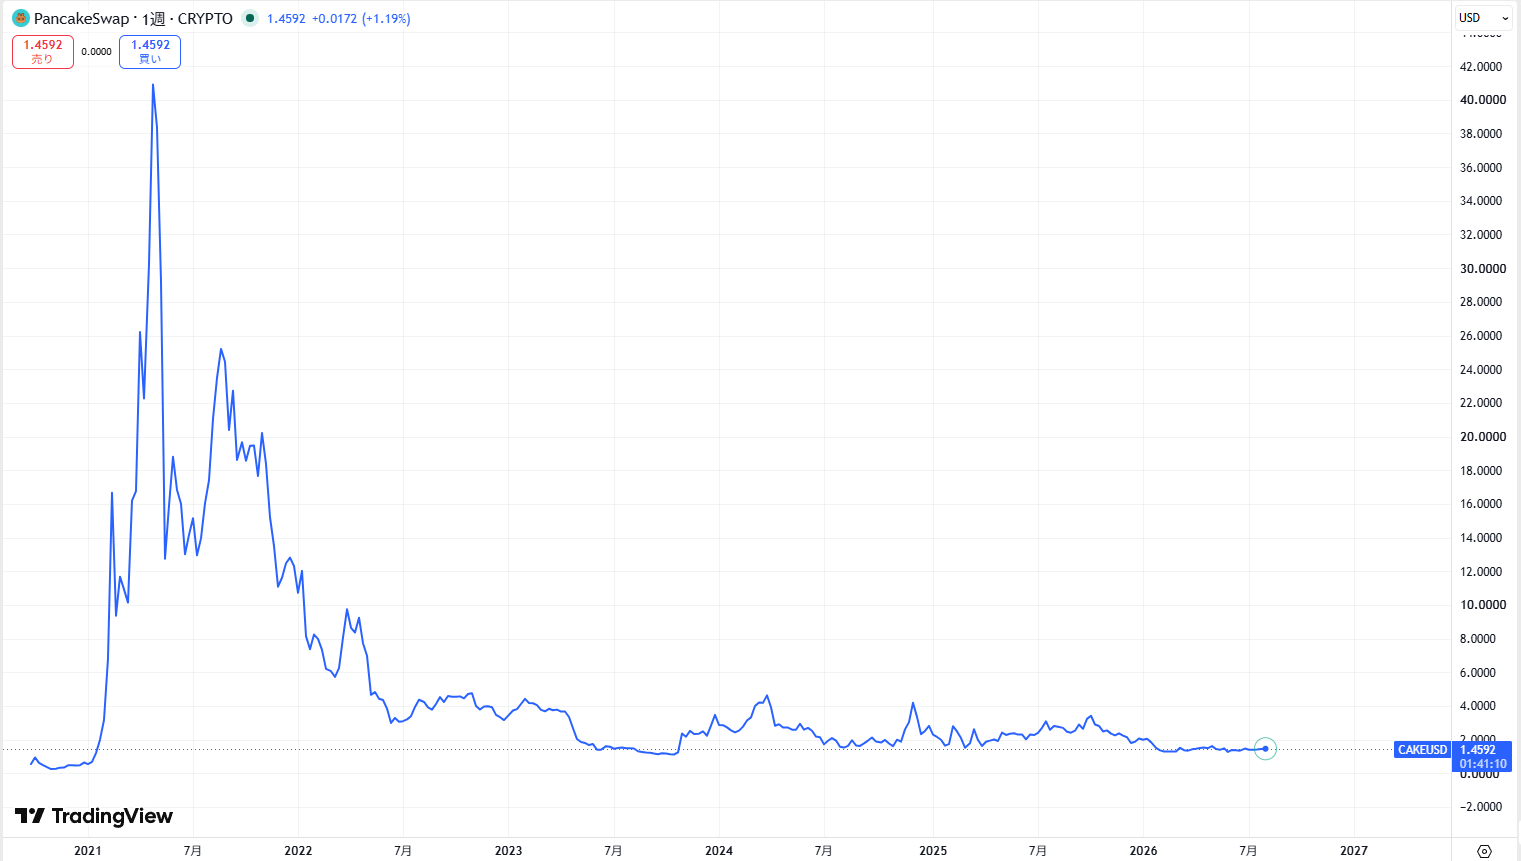The width and height of the screenshot is (1521, 861).
Task: Click the 28.0000 price scale label
Action: 1481,302
